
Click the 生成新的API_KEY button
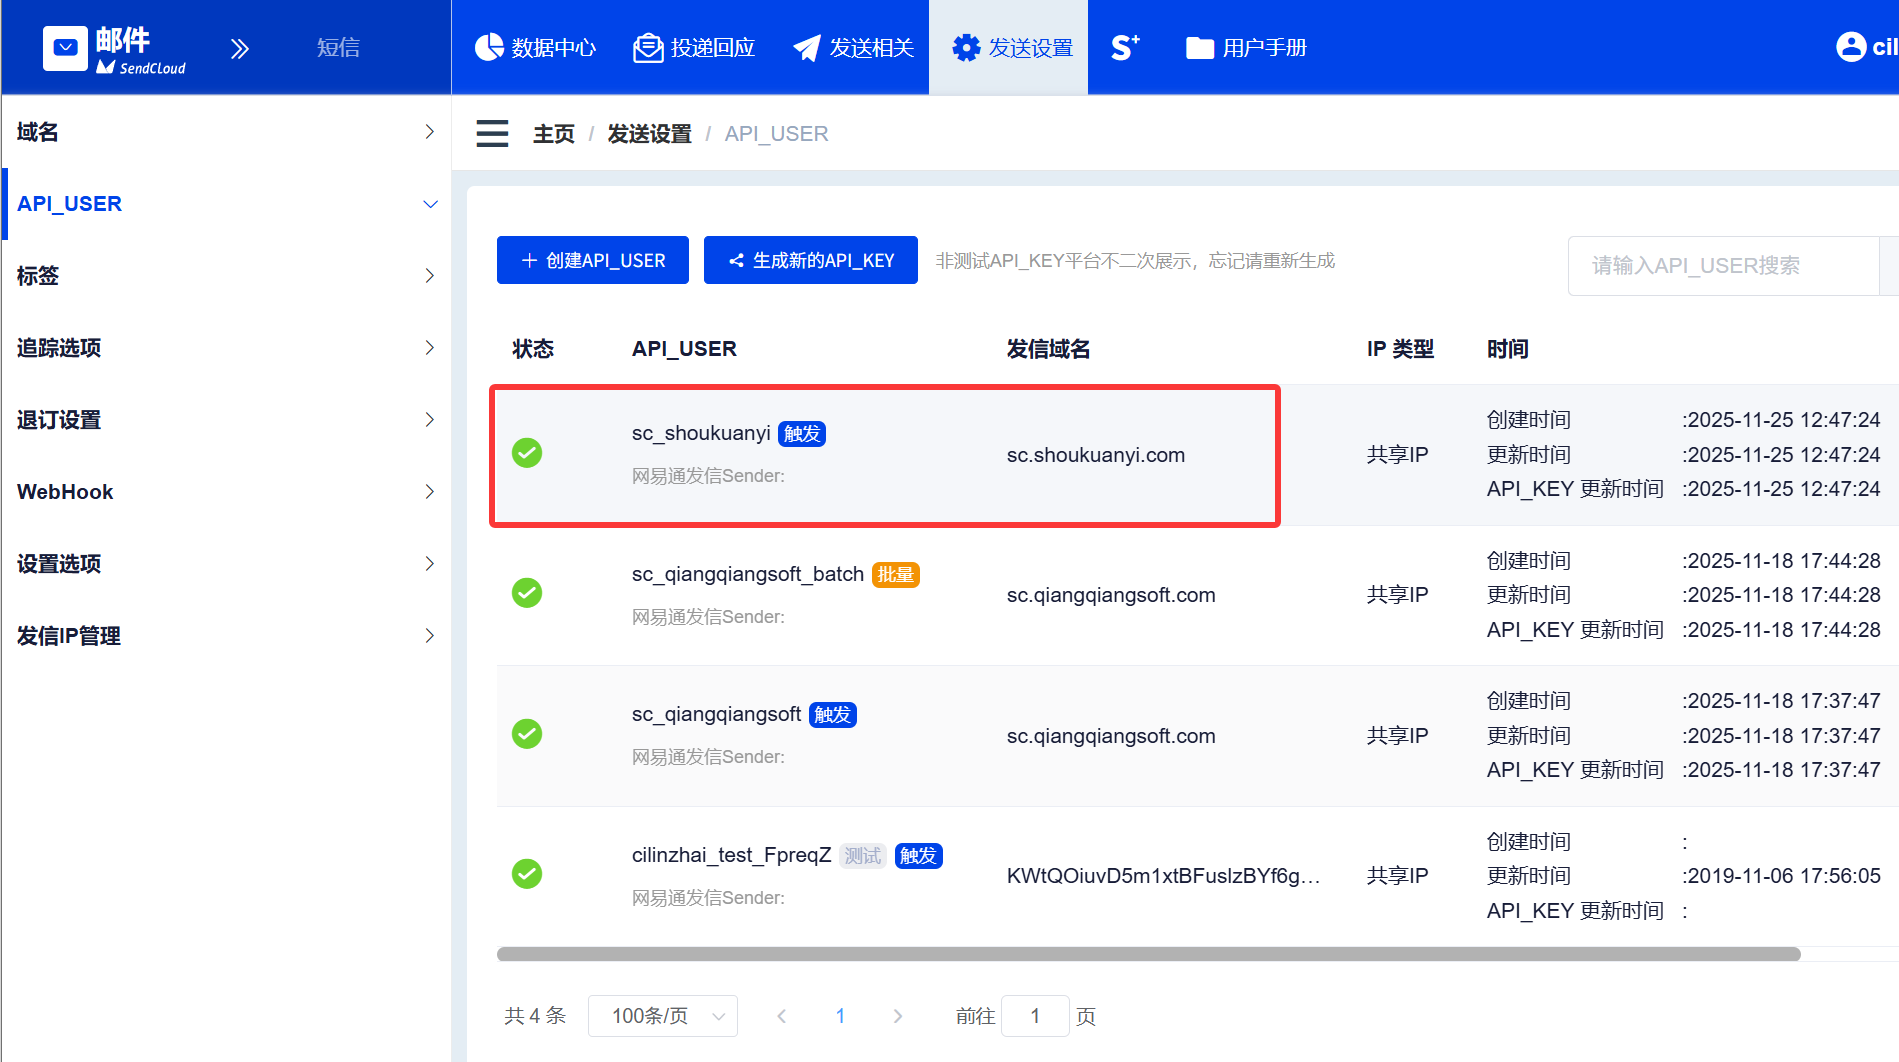coord(811,260)
